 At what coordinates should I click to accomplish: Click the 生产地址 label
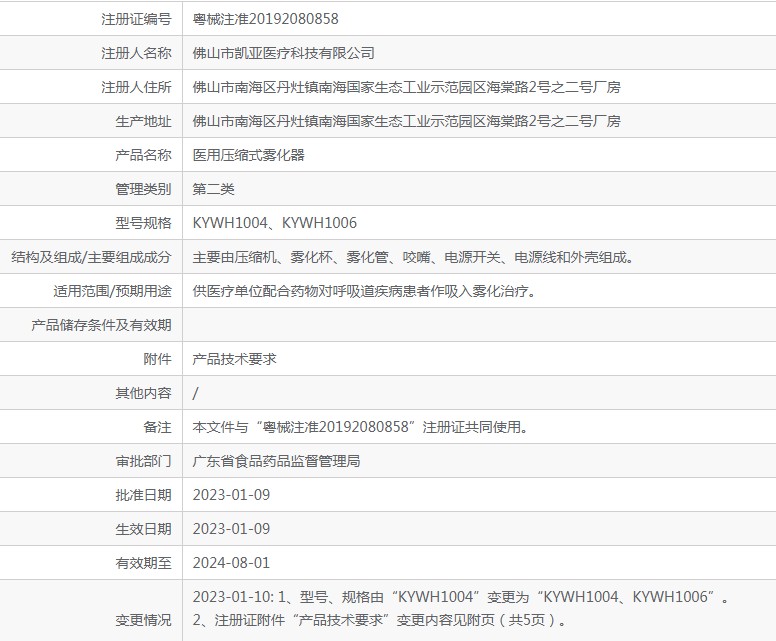coord(143,121)
